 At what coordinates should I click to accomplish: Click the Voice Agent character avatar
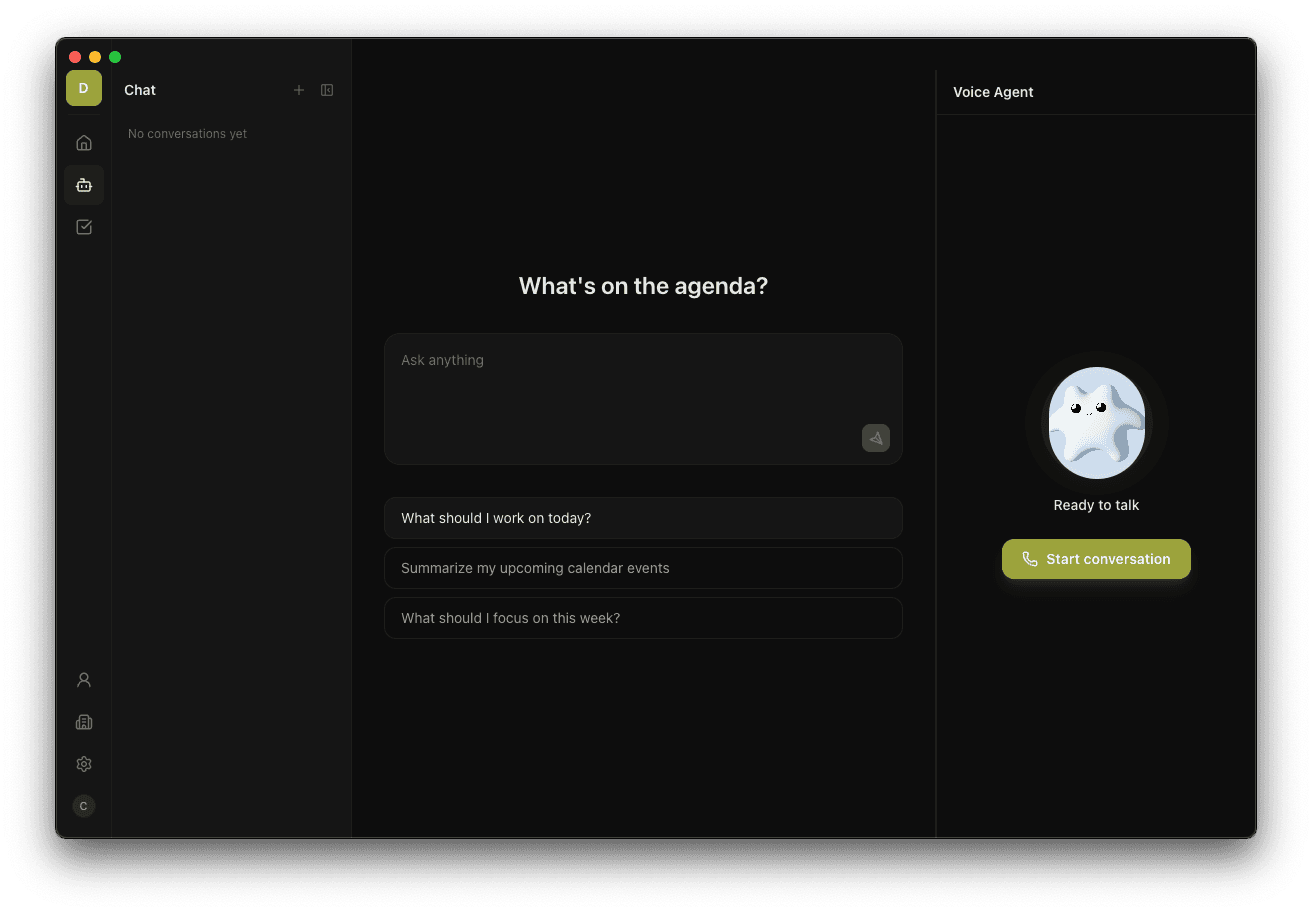[1096, 423]
